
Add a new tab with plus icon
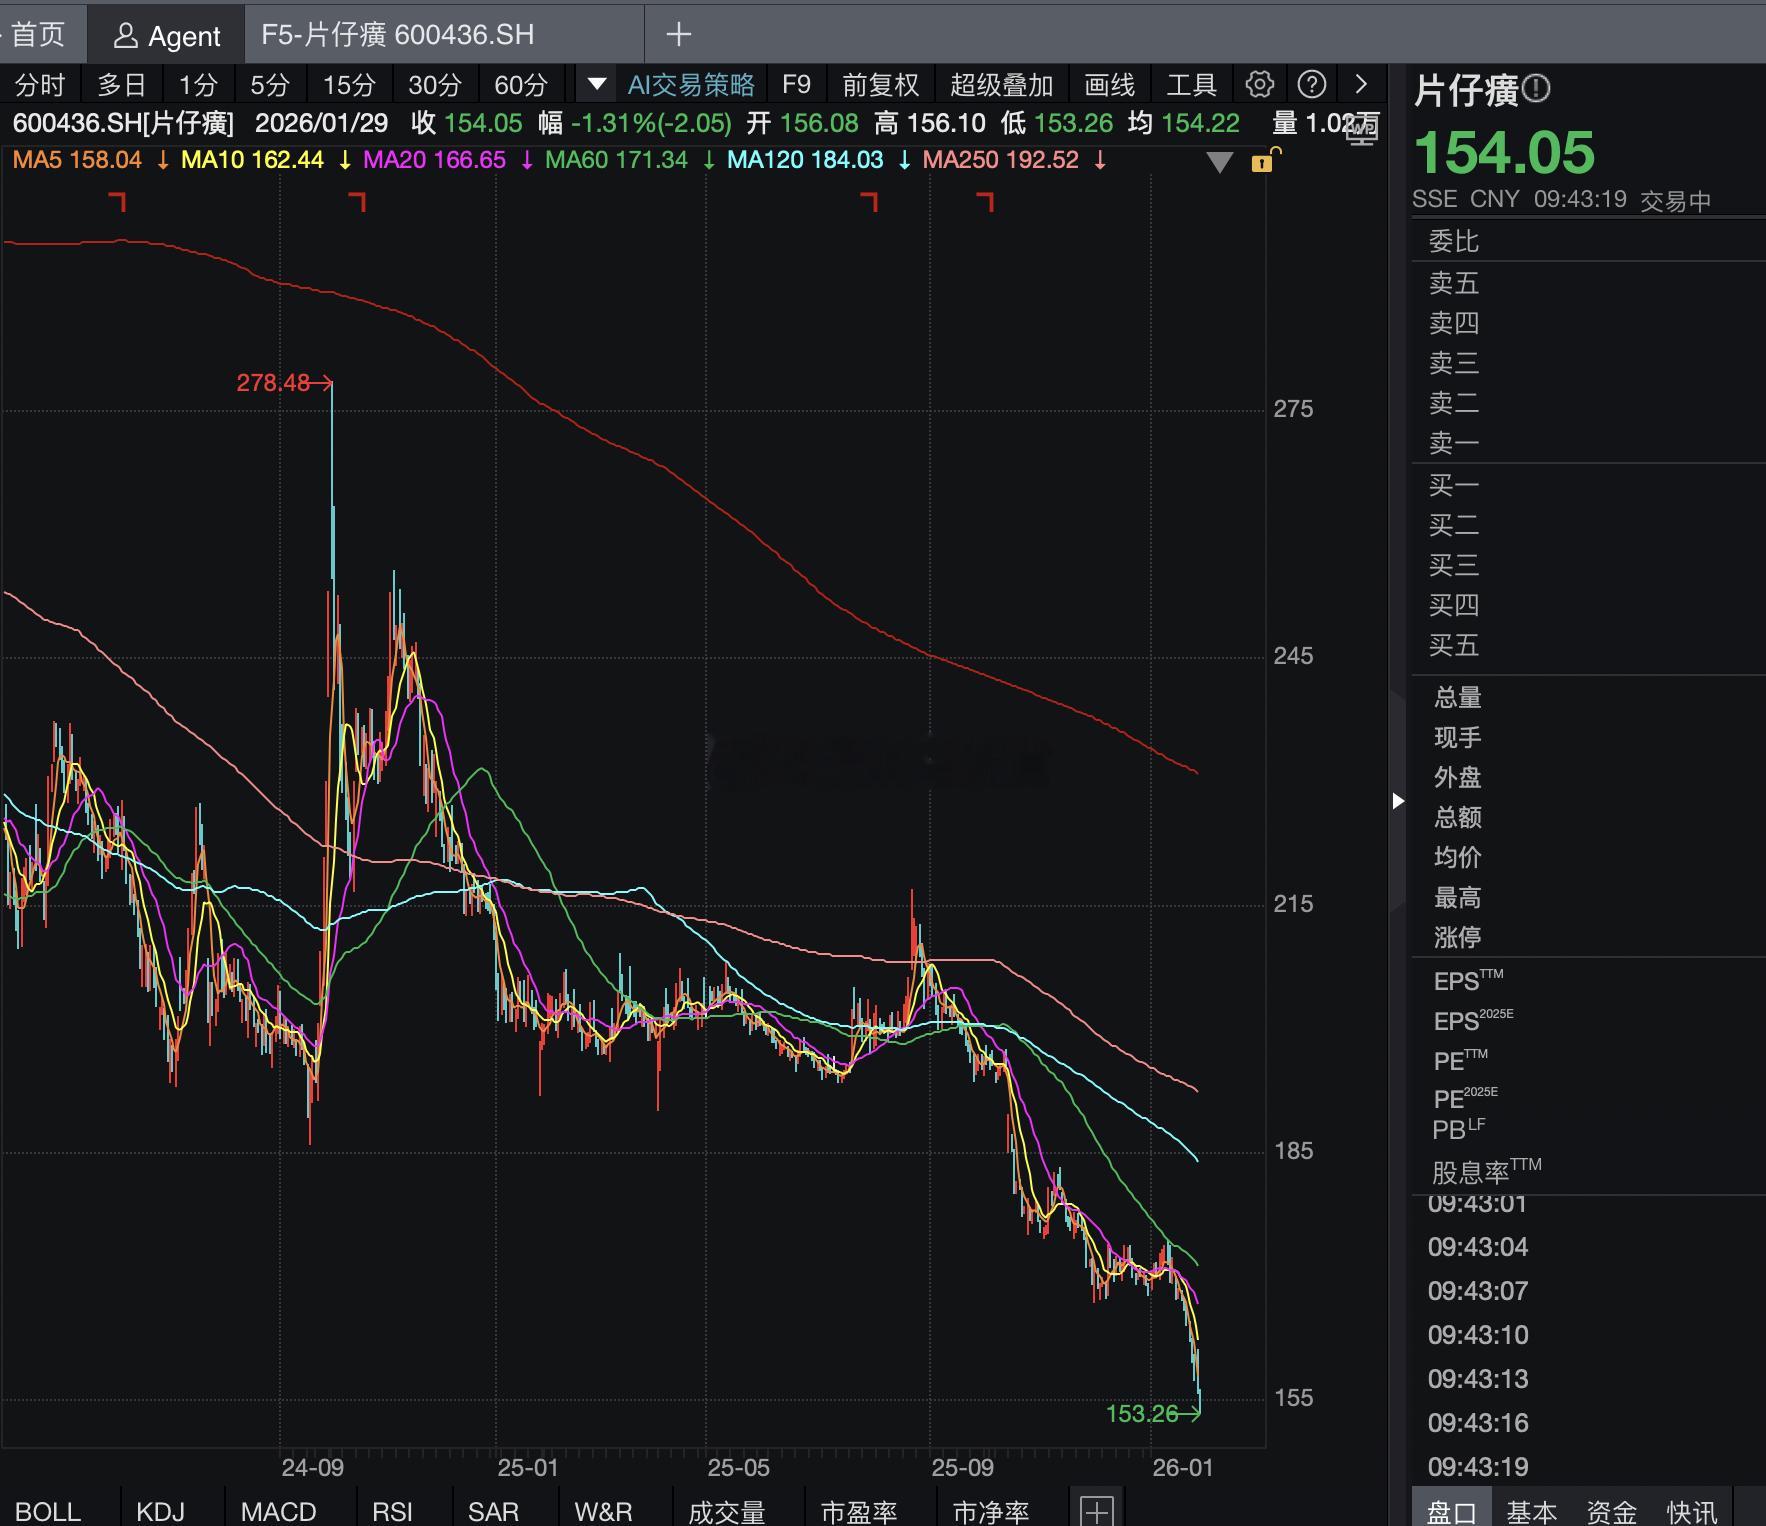(x=679, y=35)
